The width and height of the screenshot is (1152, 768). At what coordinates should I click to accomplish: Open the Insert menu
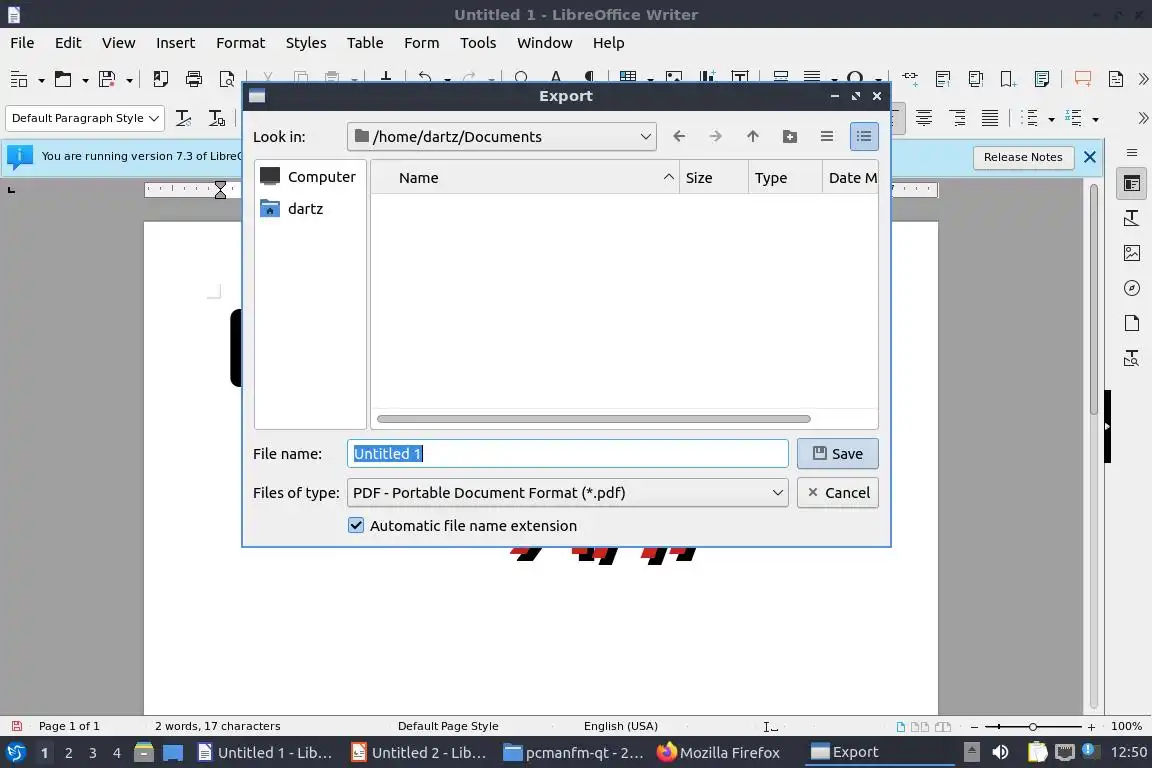pos(176,43)
